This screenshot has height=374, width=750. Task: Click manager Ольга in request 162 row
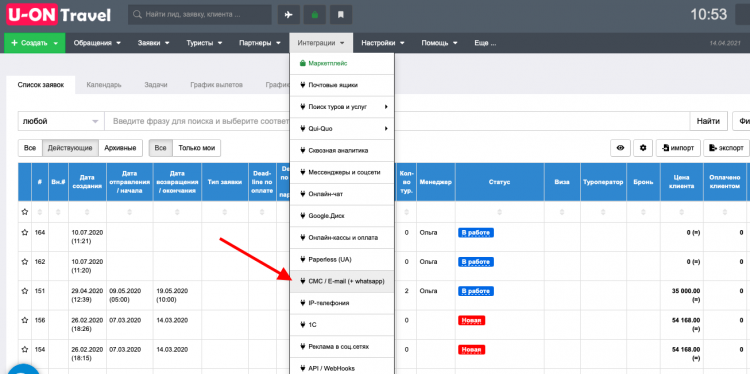click(428, 262)
